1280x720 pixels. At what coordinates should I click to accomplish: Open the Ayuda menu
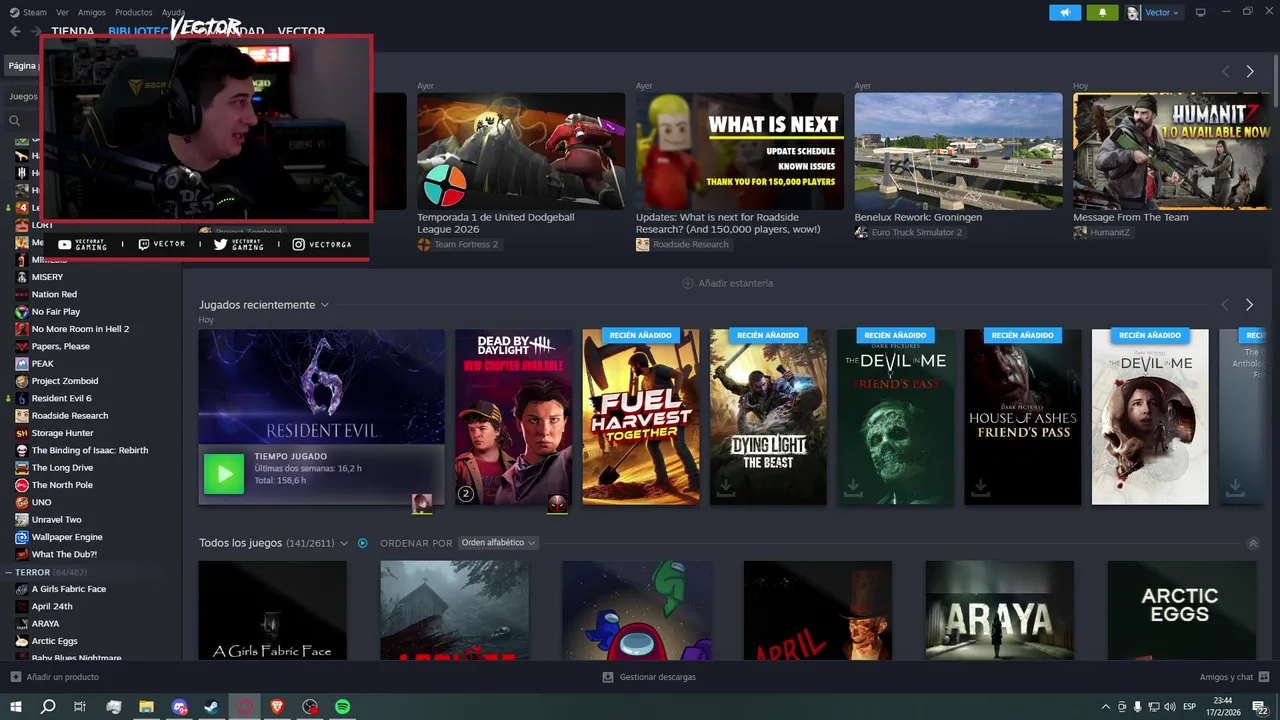tap(173, 12)
